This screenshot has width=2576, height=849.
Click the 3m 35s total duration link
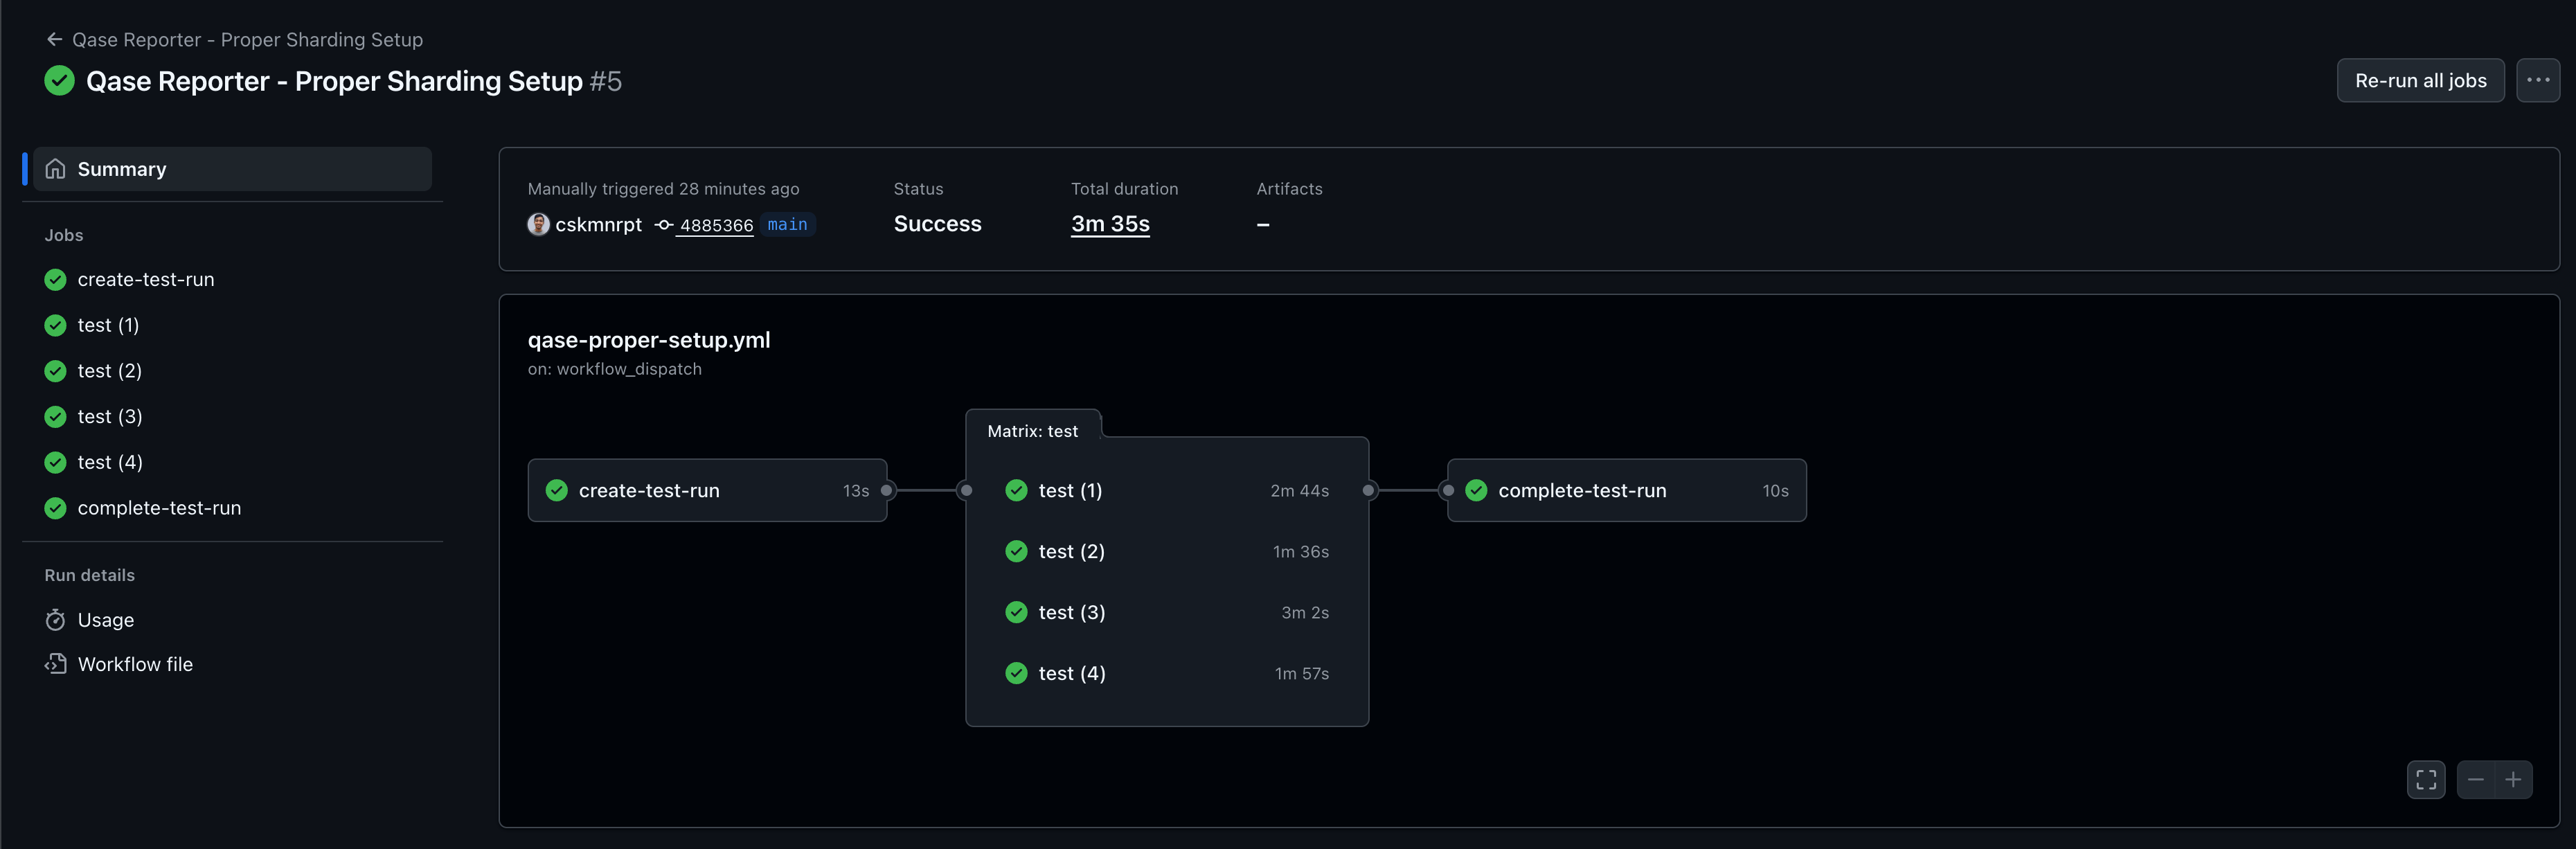[x=1110, y=224]
